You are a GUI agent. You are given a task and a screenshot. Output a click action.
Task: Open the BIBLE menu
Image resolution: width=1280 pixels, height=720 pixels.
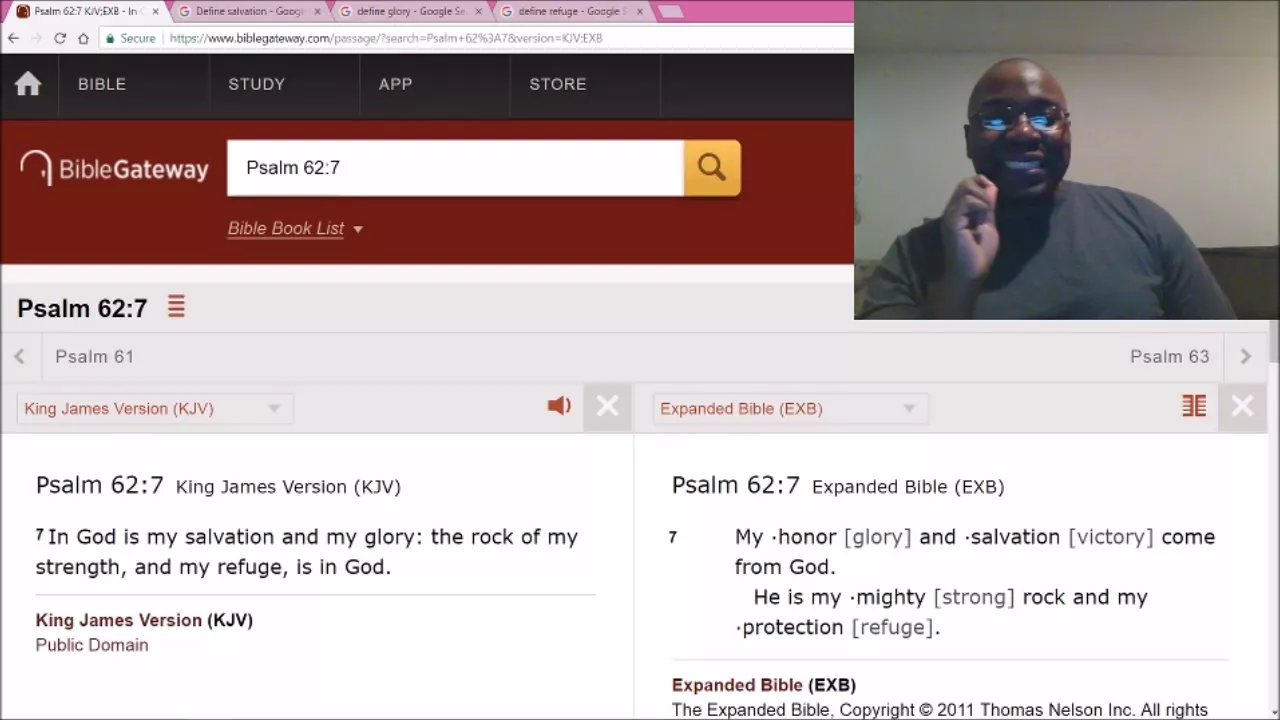point(102,84)
